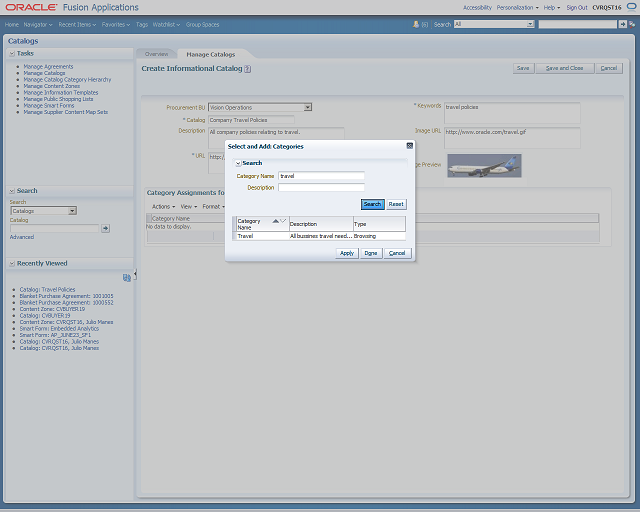Image resolution: width=640 pixels, height=512 pixels.
Task: Open the Format menu in Category Assignments
Action: pos(213,207)
